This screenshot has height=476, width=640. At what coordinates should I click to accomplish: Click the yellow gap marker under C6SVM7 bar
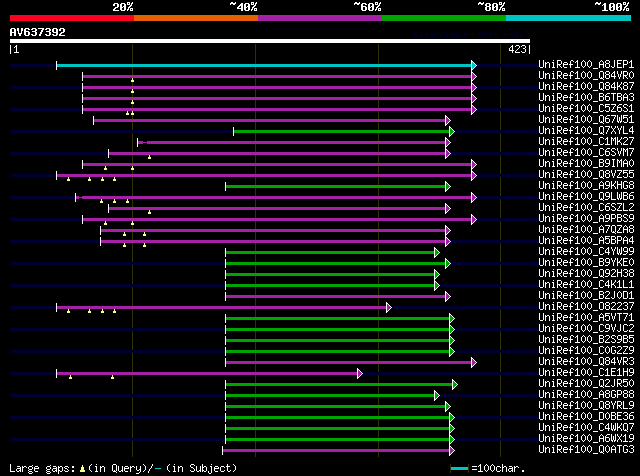(x=149, y=157)
